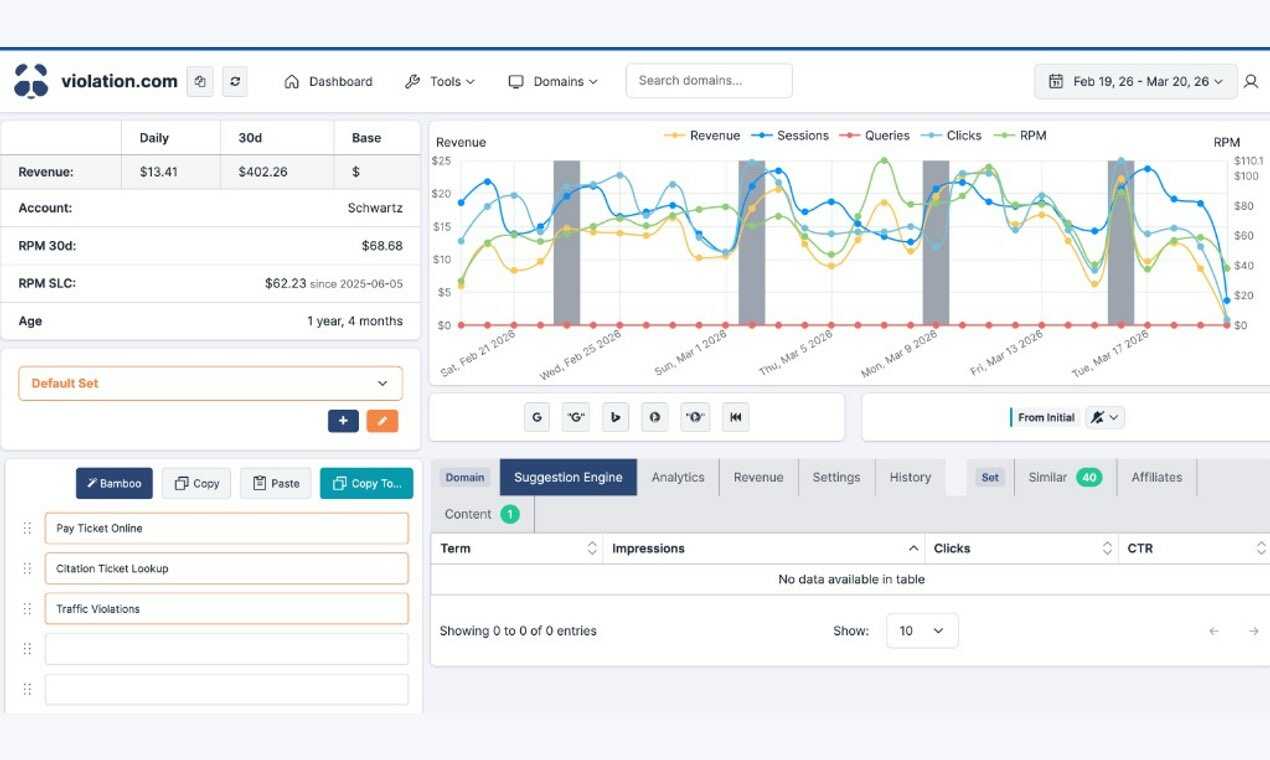1270x760 pixels.
Task: Click the drag handle beside Pay Ticket Online
Action: 27,528
